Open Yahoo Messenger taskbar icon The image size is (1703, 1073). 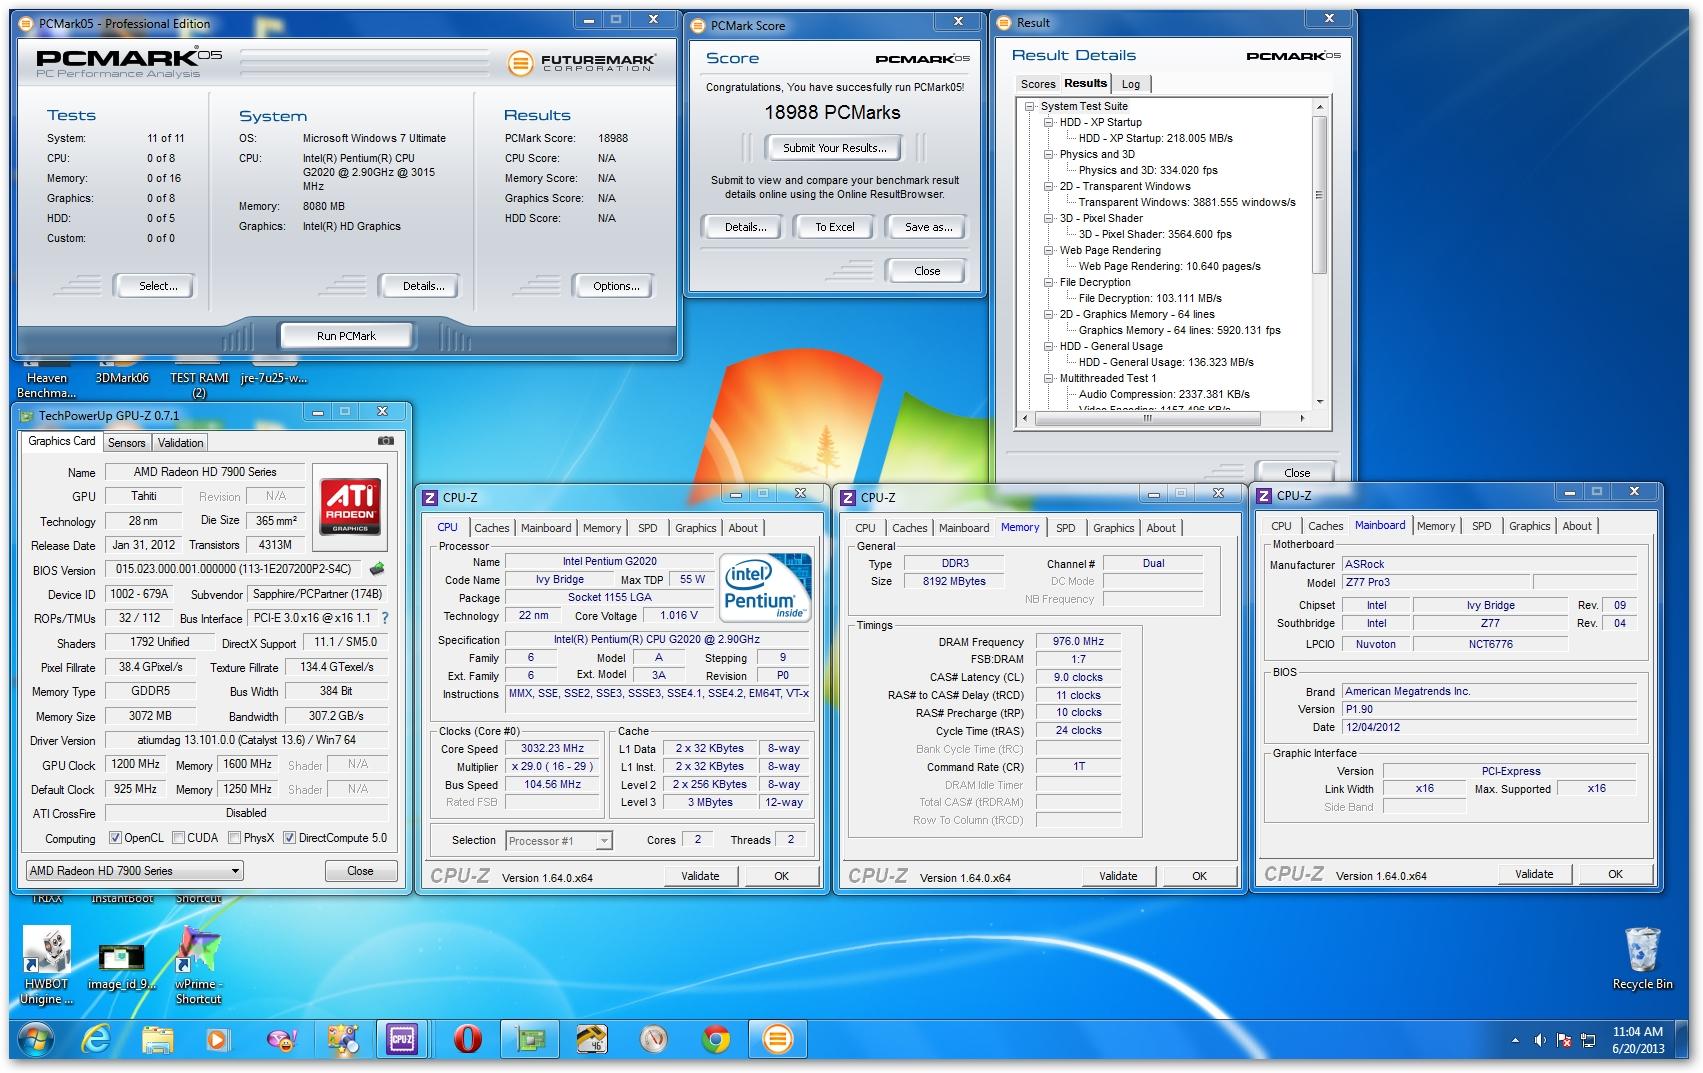pyautogui.click(x=281, y=1040)
